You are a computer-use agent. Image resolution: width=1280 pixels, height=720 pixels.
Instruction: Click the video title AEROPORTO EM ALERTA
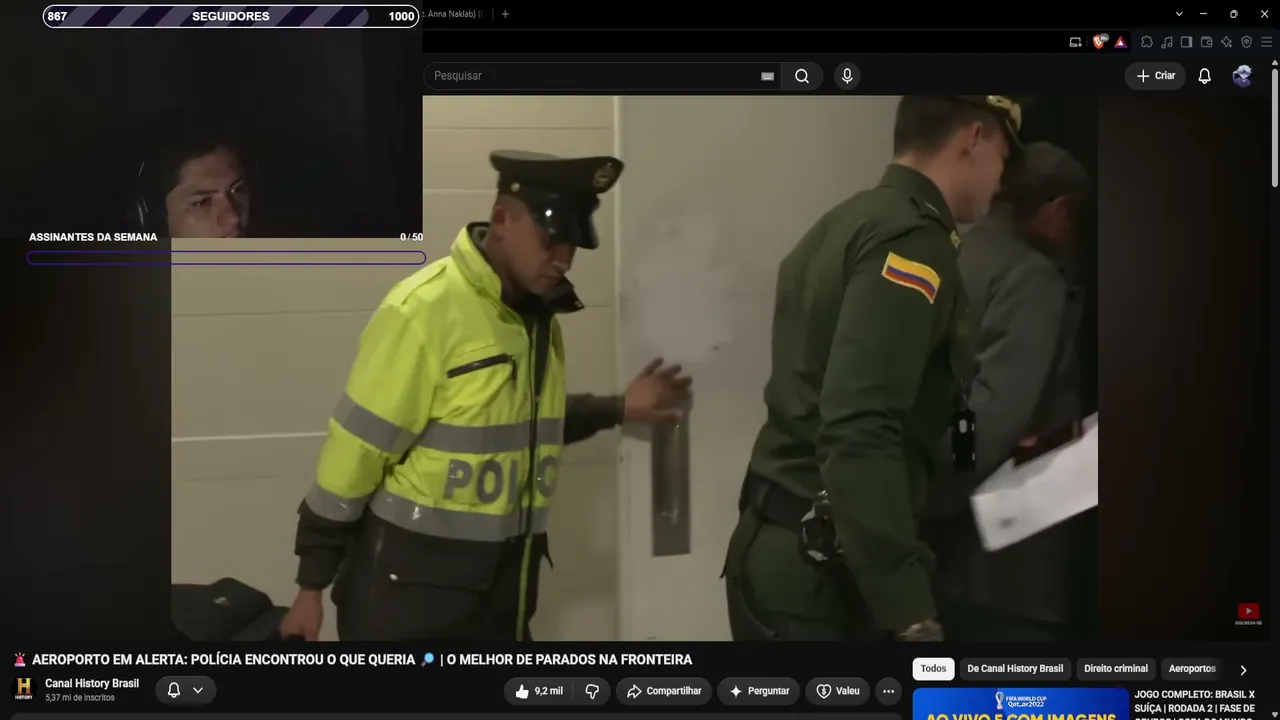(x=362, y=660)
